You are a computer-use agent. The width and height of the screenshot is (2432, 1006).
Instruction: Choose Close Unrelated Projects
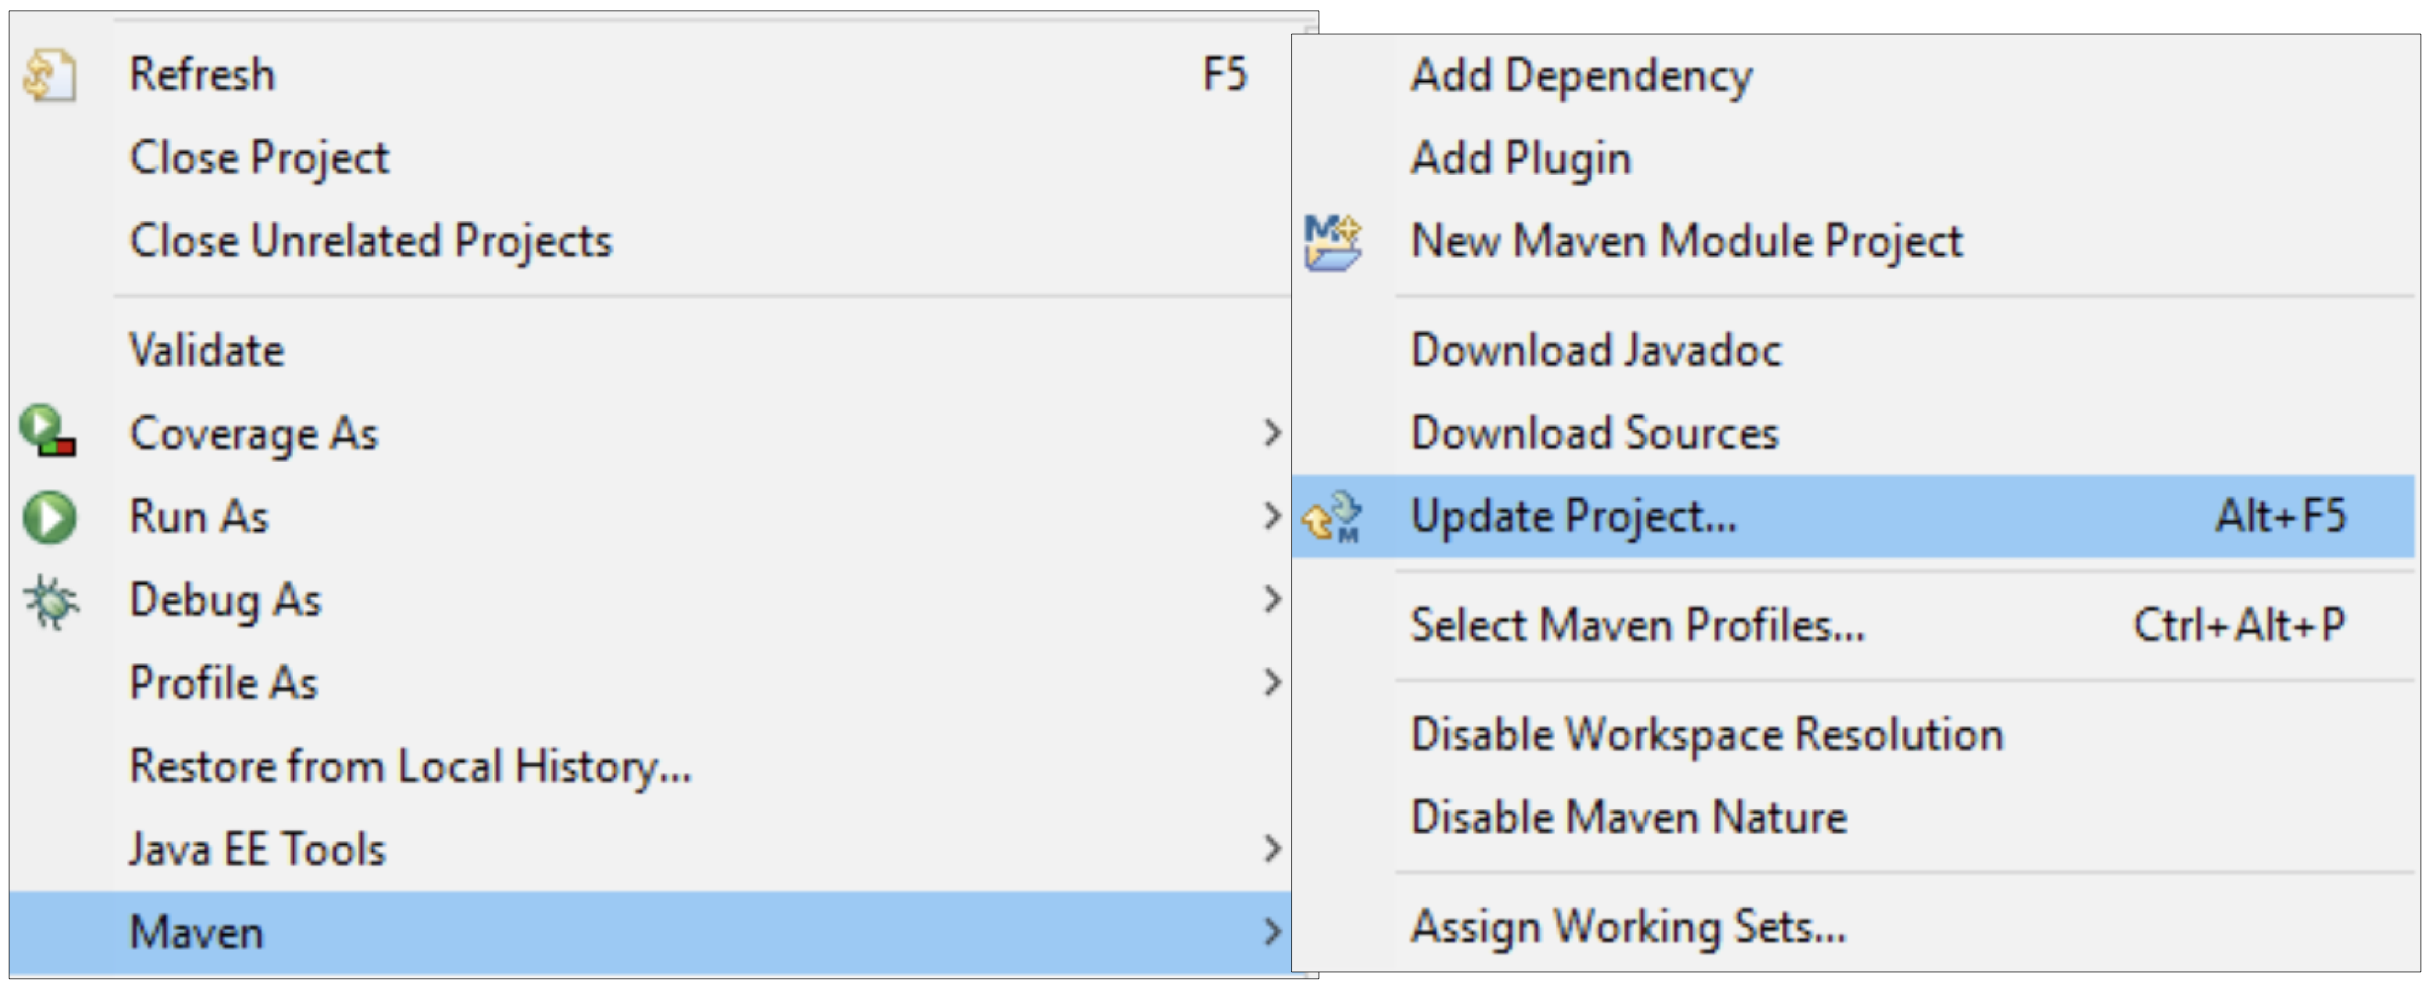tap(370, 241)
